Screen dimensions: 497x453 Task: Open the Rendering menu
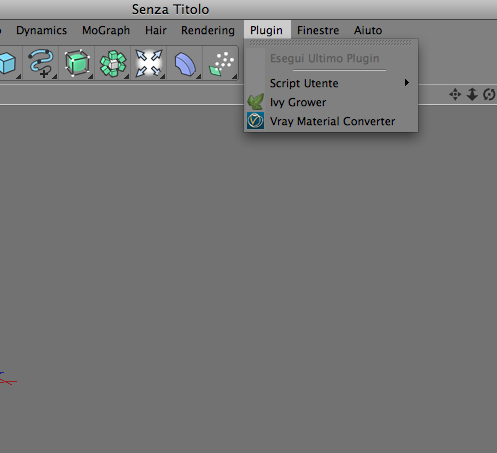point(208,30)
